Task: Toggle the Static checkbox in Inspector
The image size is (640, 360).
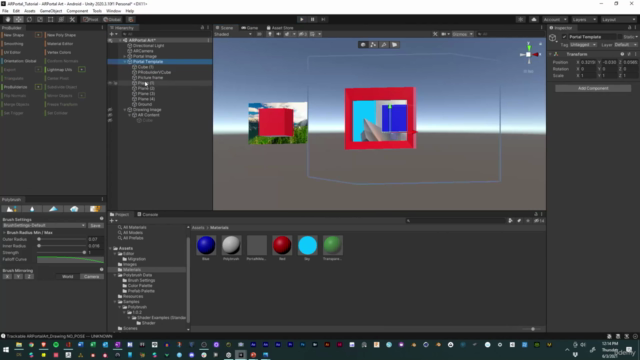Action: tap(620, 37)
